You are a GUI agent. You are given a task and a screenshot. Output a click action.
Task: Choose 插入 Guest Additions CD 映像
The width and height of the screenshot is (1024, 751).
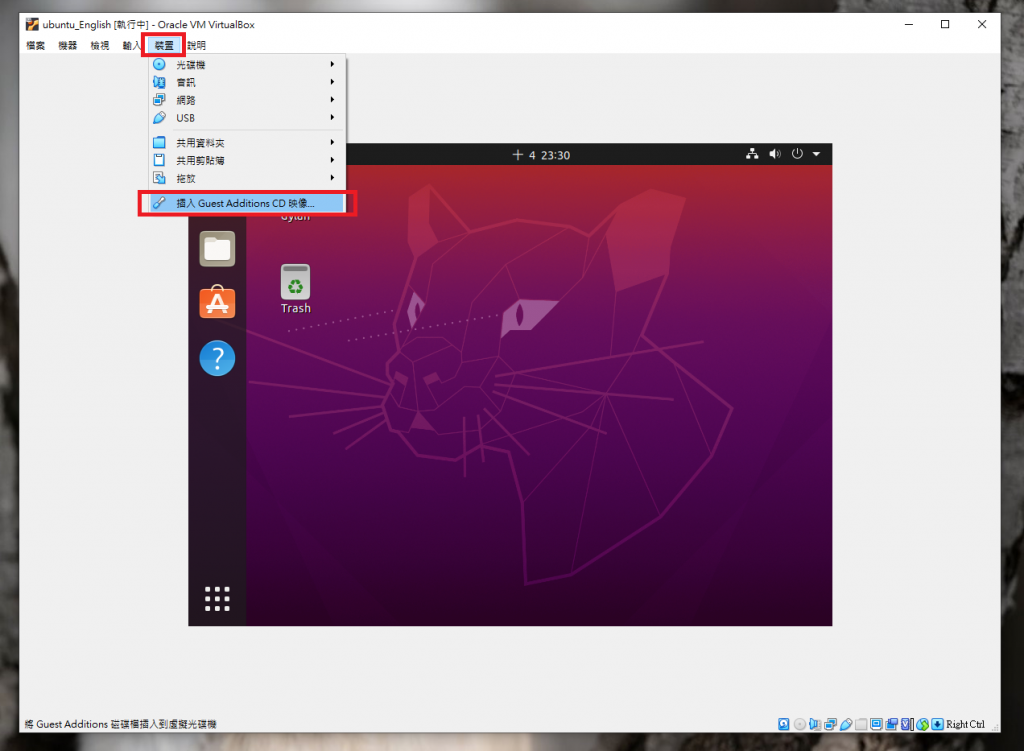pyautogui.click(x=248, y=203)
